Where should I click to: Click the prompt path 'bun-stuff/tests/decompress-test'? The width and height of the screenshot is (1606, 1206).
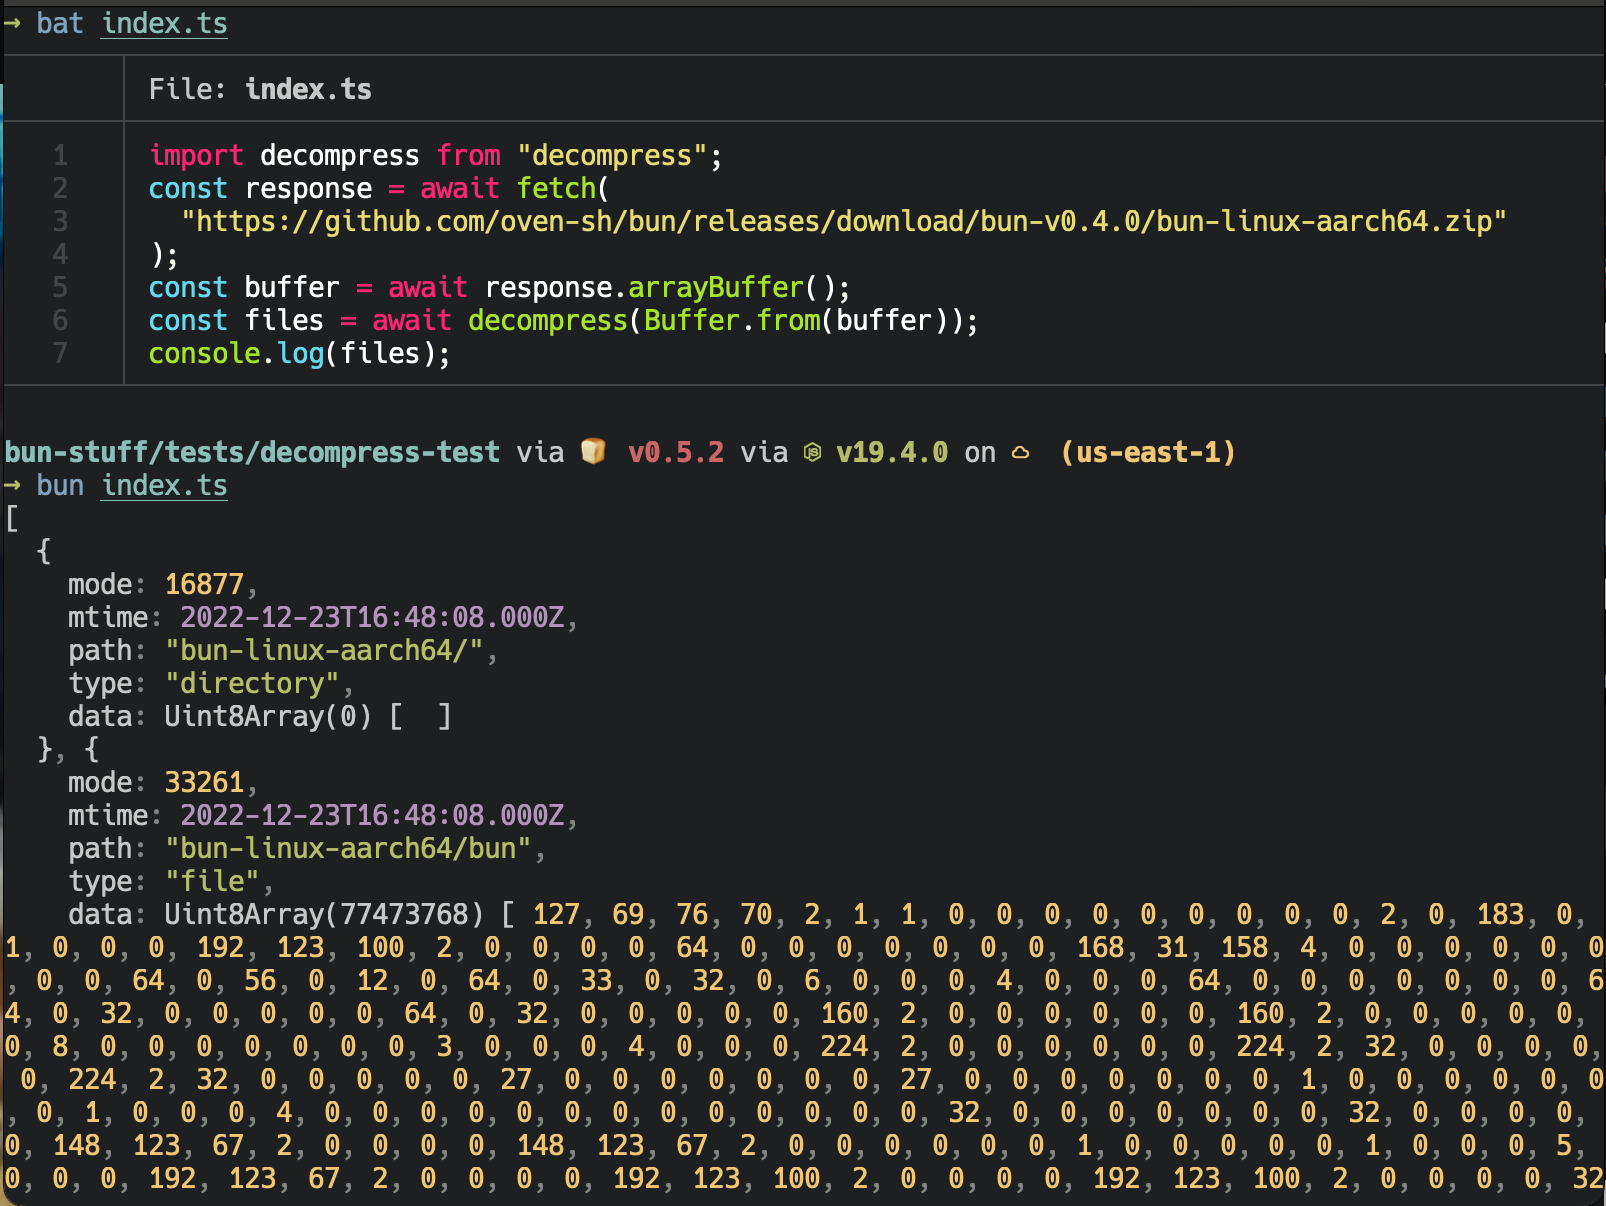tap(252, 452)
